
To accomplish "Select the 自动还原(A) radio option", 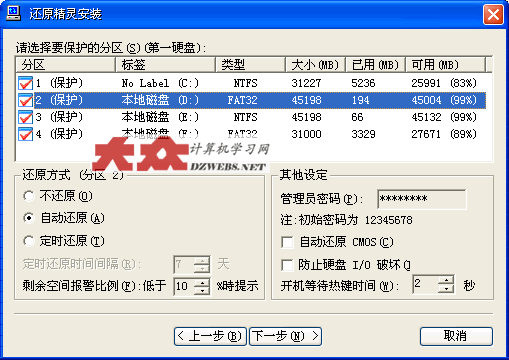I will 29,218.
